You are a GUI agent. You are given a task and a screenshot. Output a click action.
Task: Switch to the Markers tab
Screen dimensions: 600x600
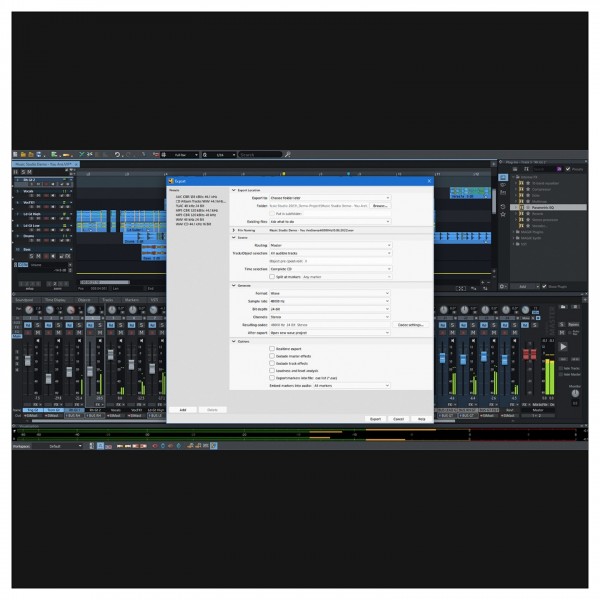point(131,300)
